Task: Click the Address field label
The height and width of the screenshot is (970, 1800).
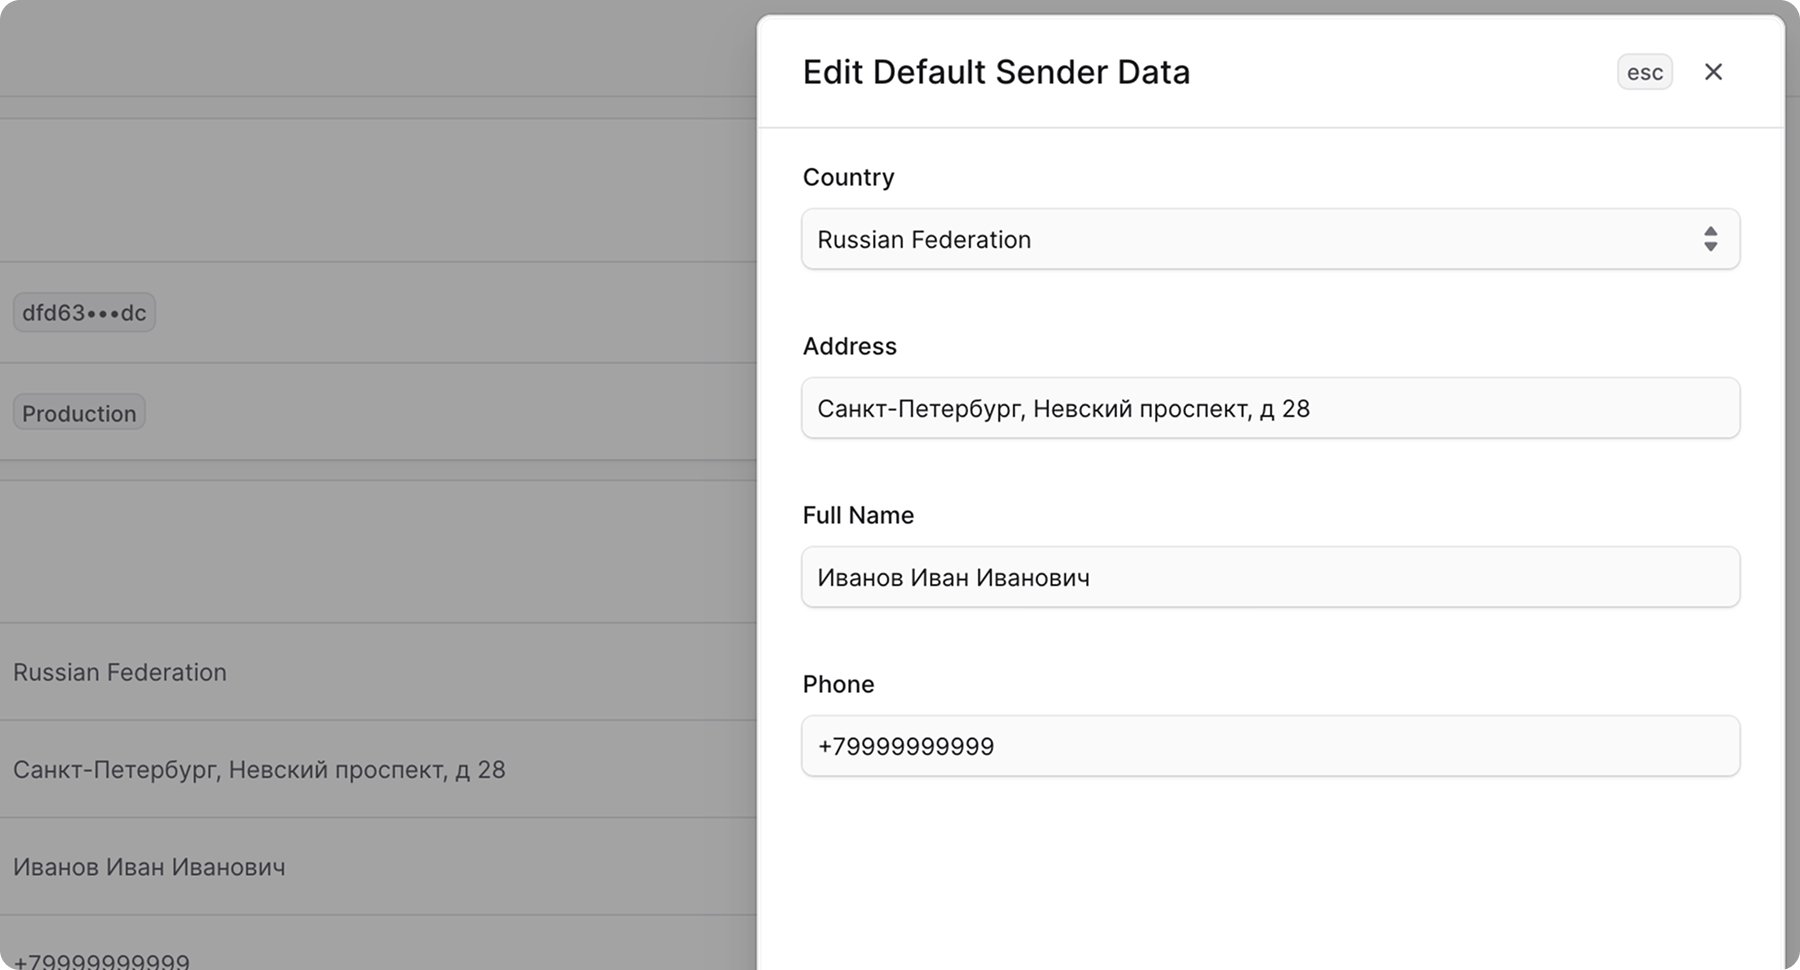Action: pos(849,346)
